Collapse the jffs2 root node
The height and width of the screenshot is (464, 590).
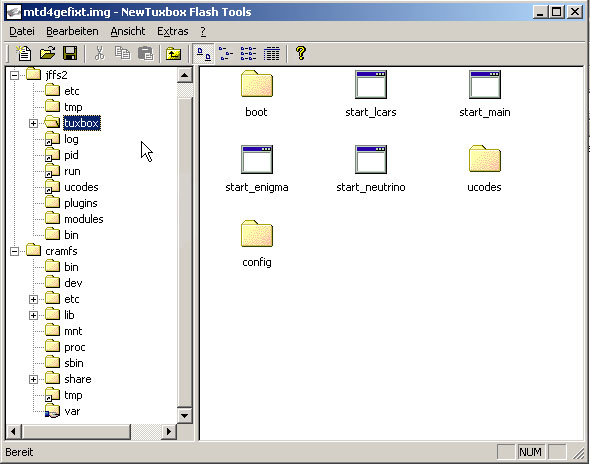click(x=14, y=75)
